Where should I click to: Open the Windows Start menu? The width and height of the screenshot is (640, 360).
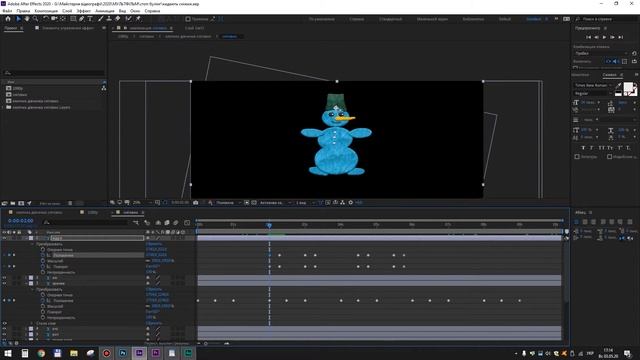(8, 353)
